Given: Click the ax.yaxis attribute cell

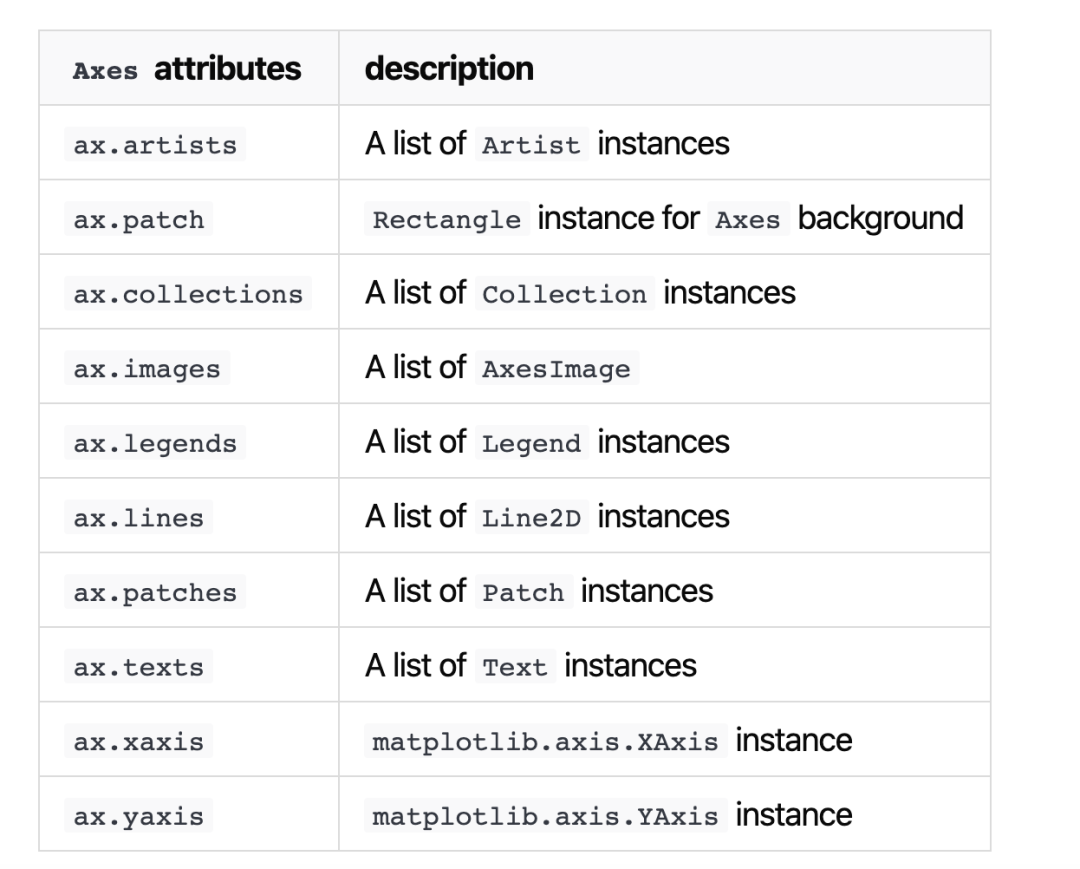Looking at the screenshot, I should [138, 816].
